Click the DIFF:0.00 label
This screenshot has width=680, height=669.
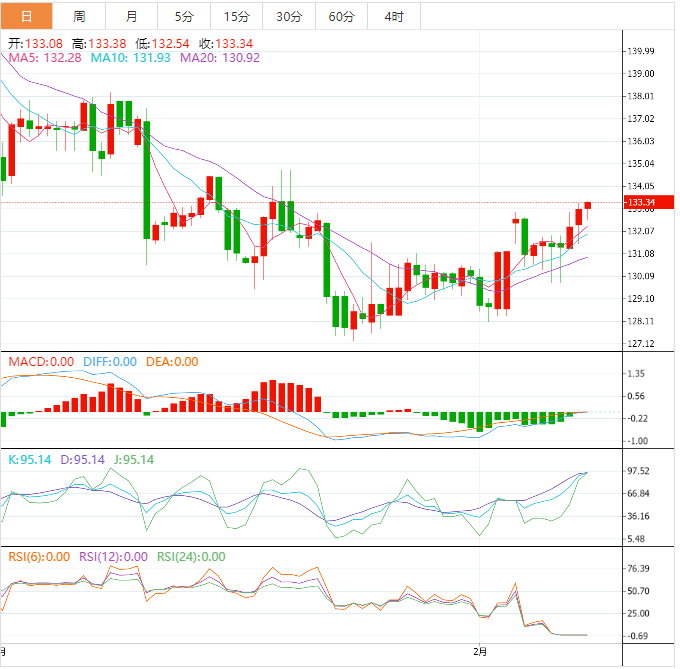point(110,362)
